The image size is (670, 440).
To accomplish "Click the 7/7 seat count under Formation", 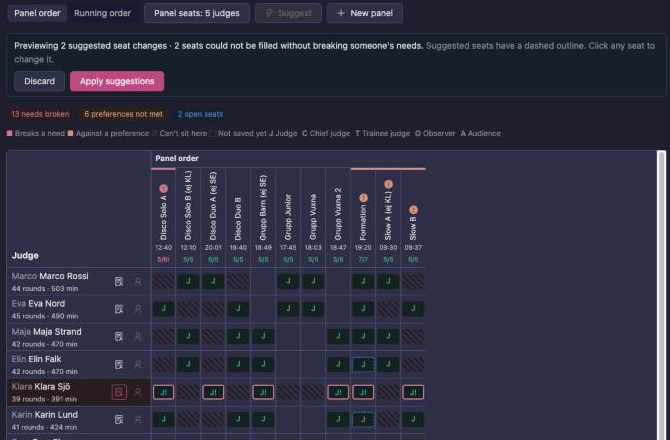I will pyautogui.click(x=363, y=260).
